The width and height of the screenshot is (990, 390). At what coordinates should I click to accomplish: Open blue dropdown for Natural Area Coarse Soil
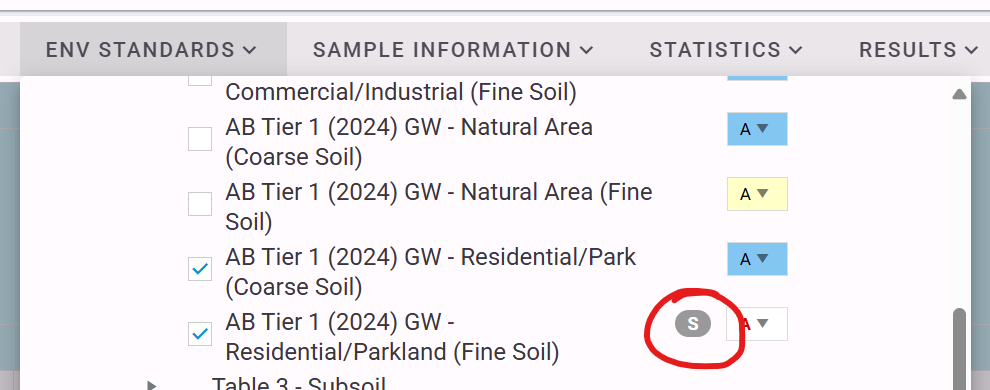[x=757, y=129]
